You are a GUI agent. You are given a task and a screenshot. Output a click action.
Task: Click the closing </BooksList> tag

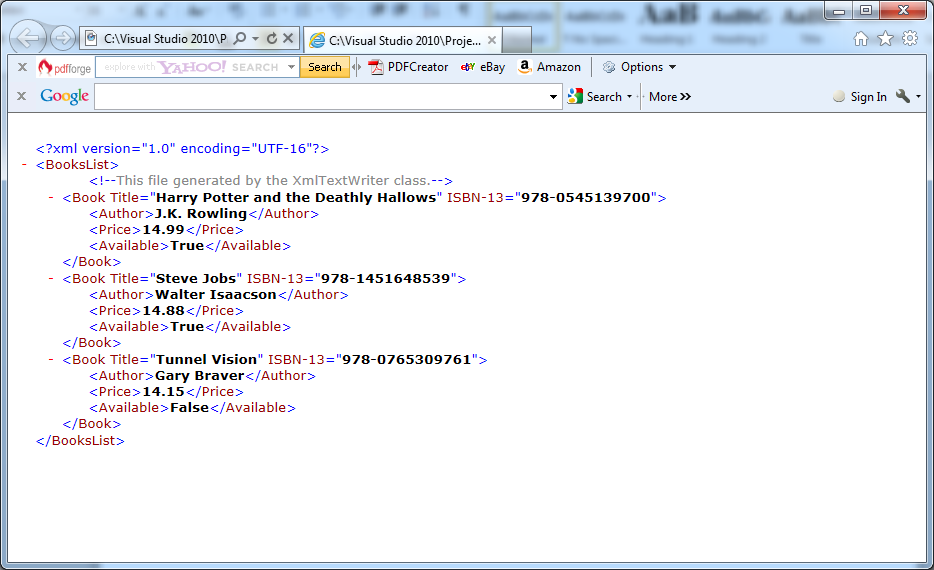tap(80, 441)
